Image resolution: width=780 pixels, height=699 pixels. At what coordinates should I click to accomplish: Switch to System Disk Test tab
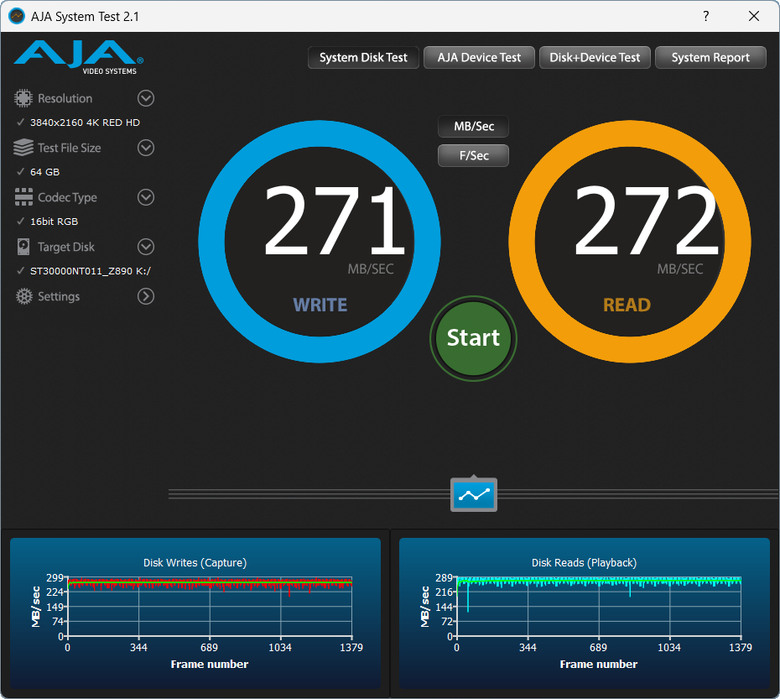click(363, 58)
